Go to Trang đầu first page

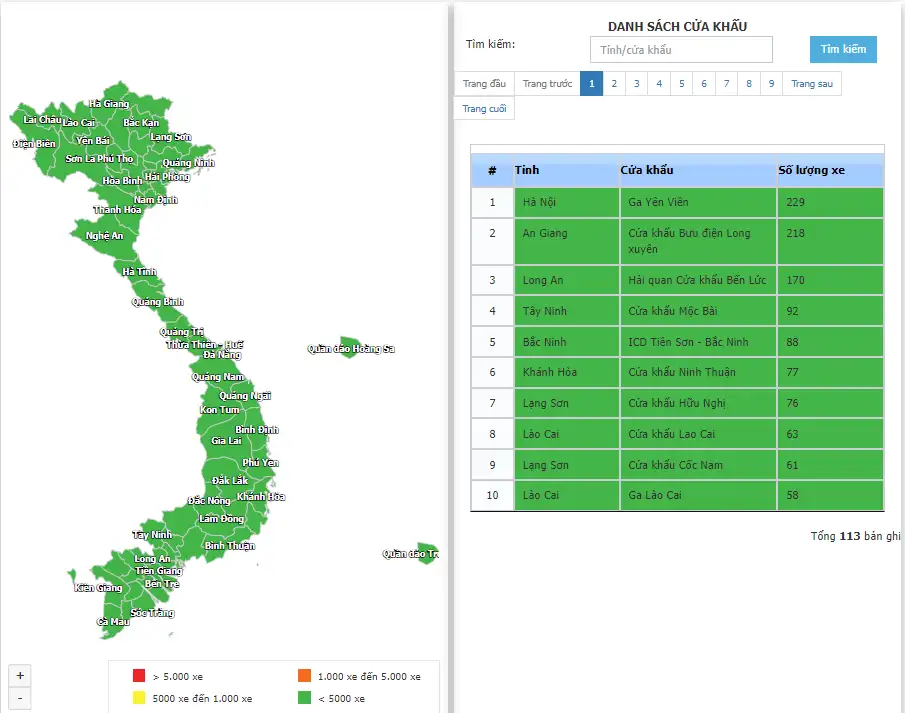click(x=484, y=84)
